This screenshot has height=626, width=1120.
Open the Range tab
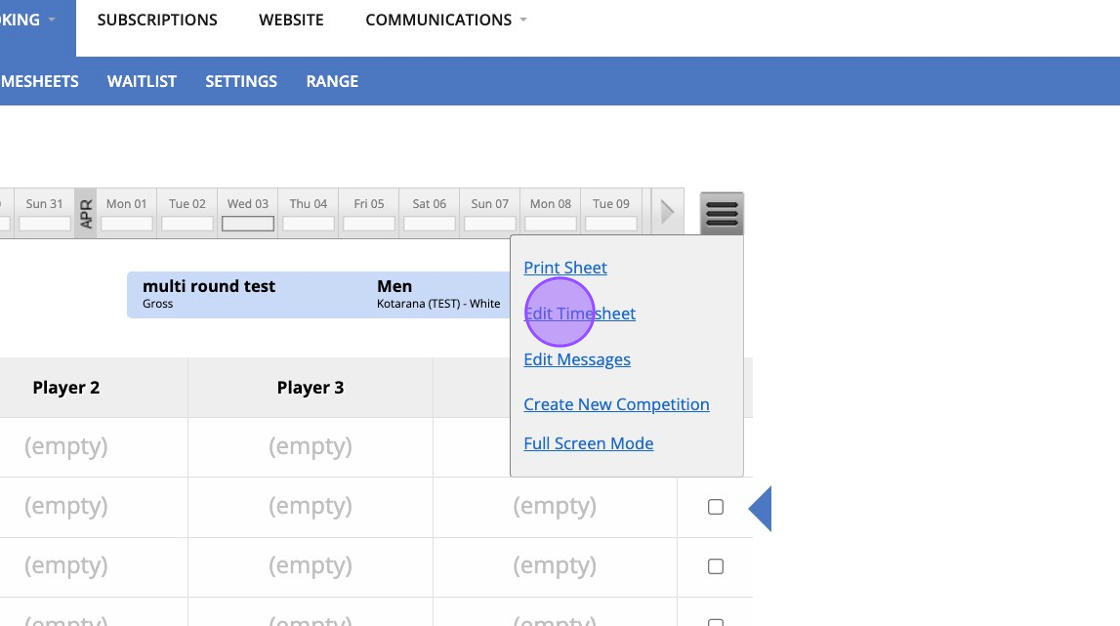(x=332, y=81)
